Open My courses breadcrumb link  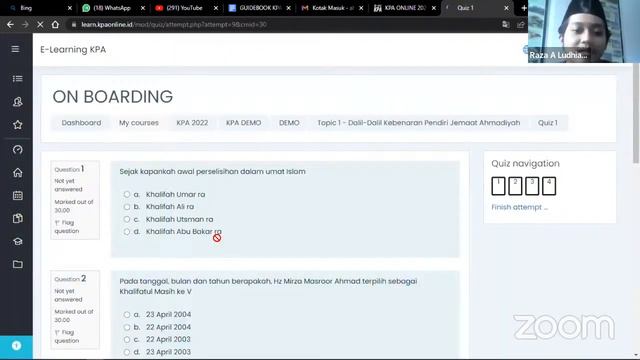click(139, 123)
